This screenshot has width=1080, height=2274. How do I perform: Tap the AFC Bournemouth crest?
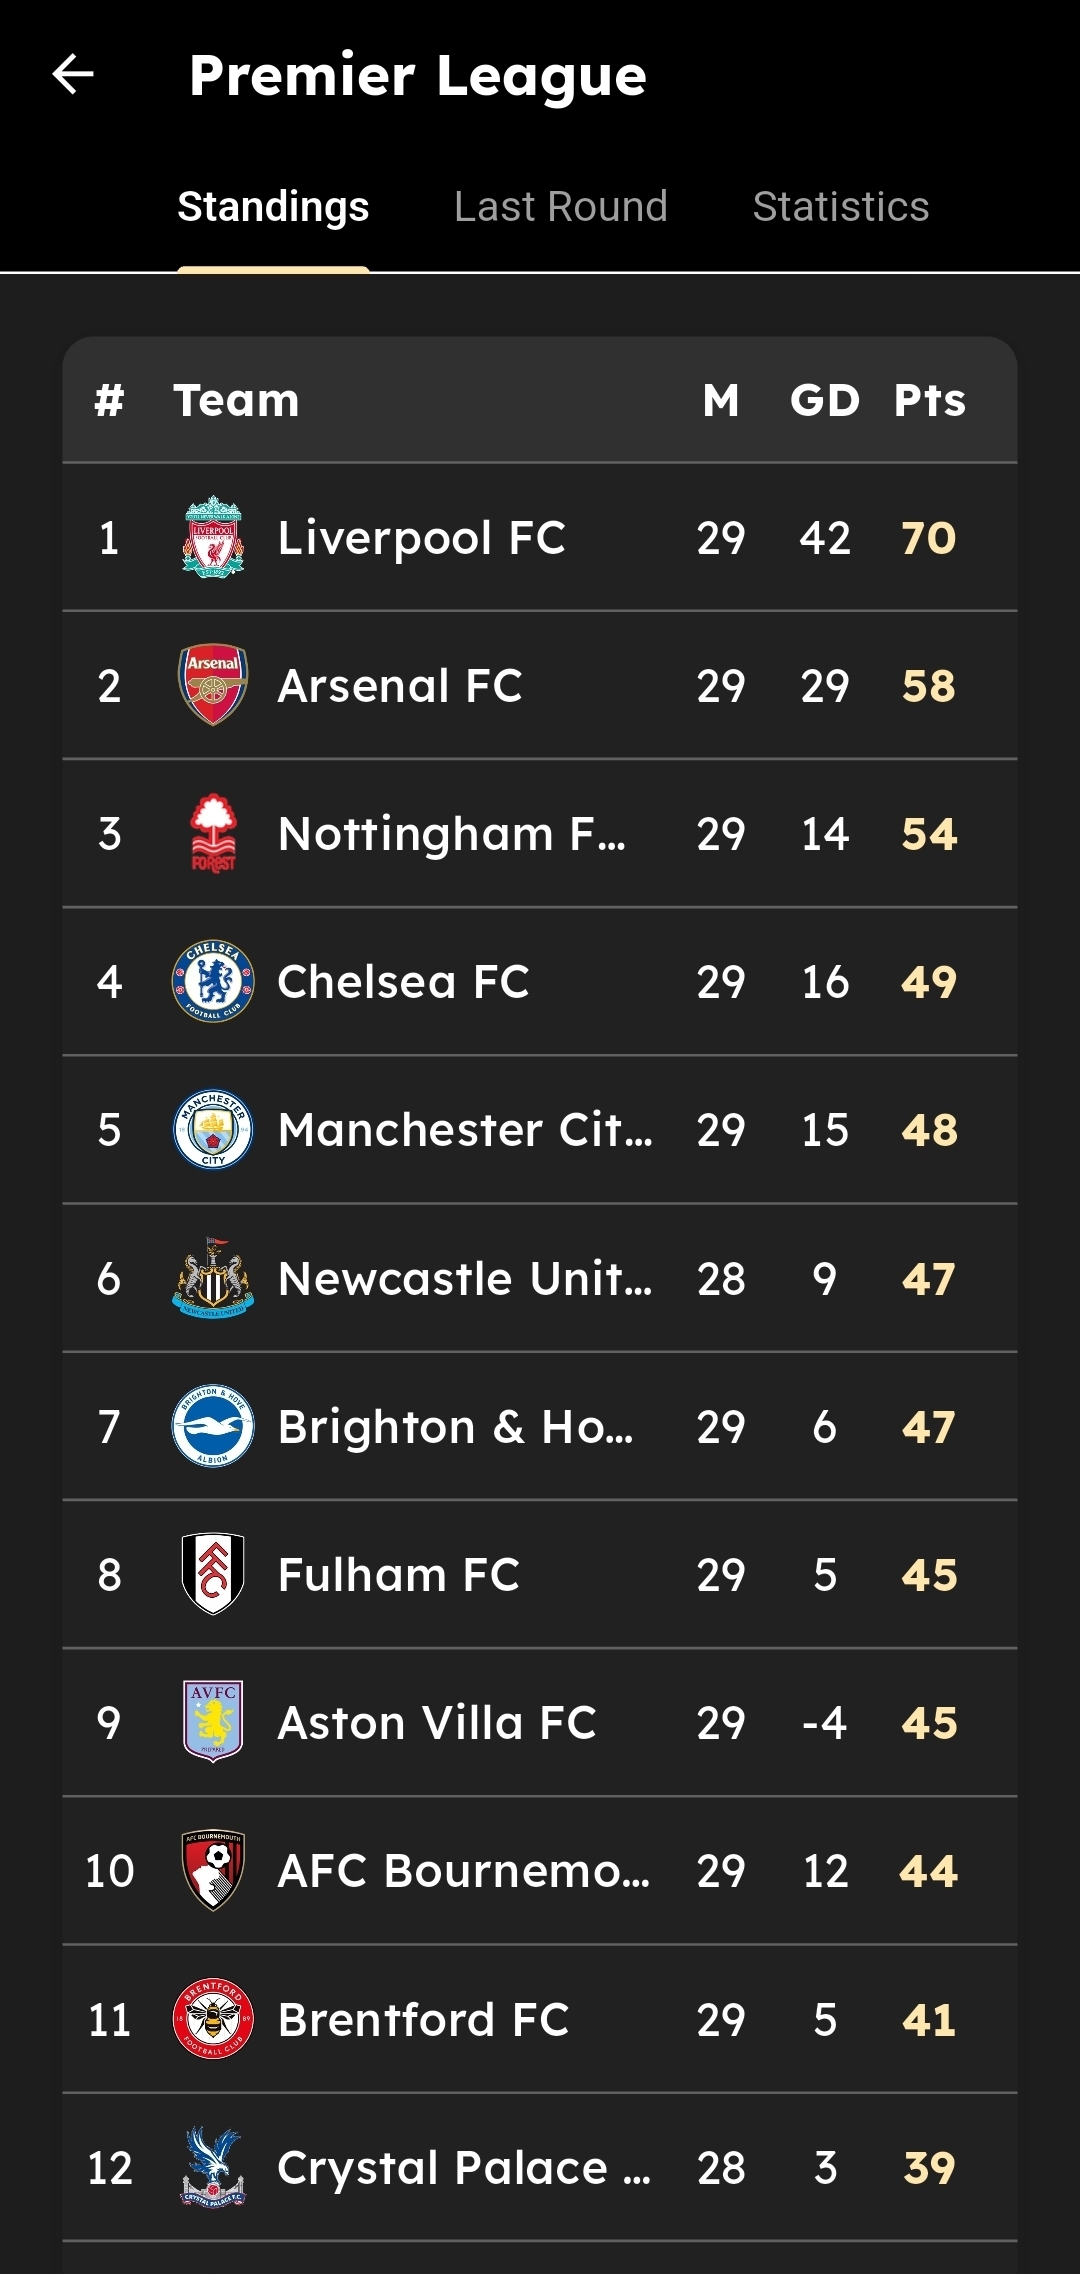[x=213, y=1870]
